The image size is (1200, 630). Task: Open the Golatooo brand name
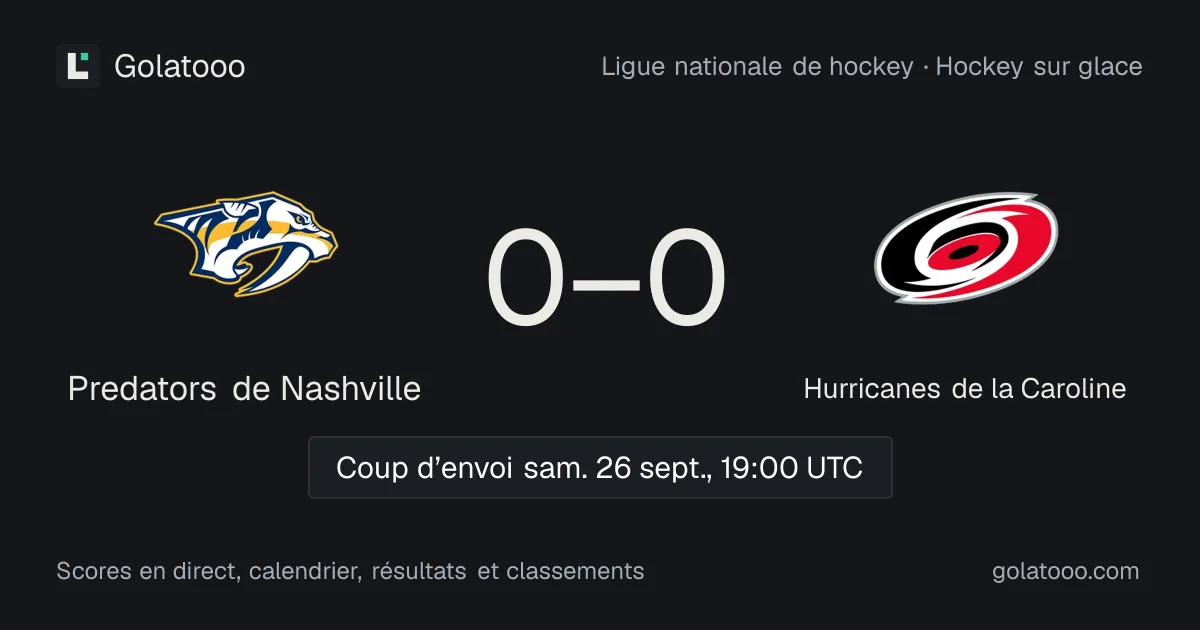(180, 67)
